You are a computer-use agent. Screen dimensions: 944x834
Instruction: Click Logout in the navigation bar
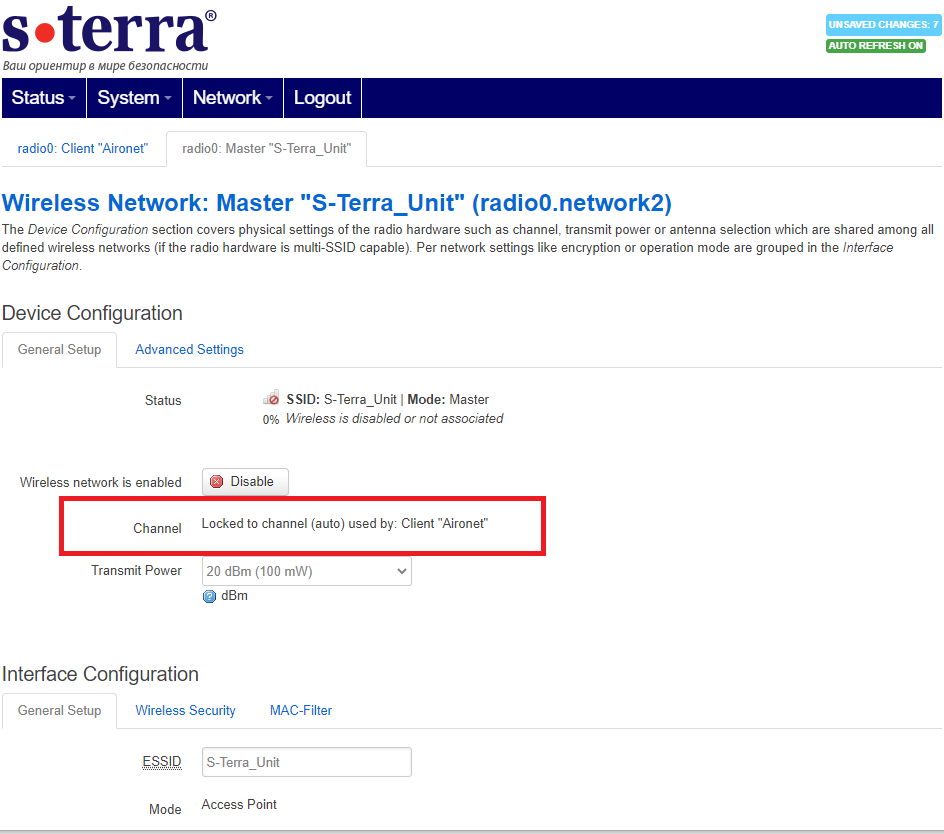[323, 98]
